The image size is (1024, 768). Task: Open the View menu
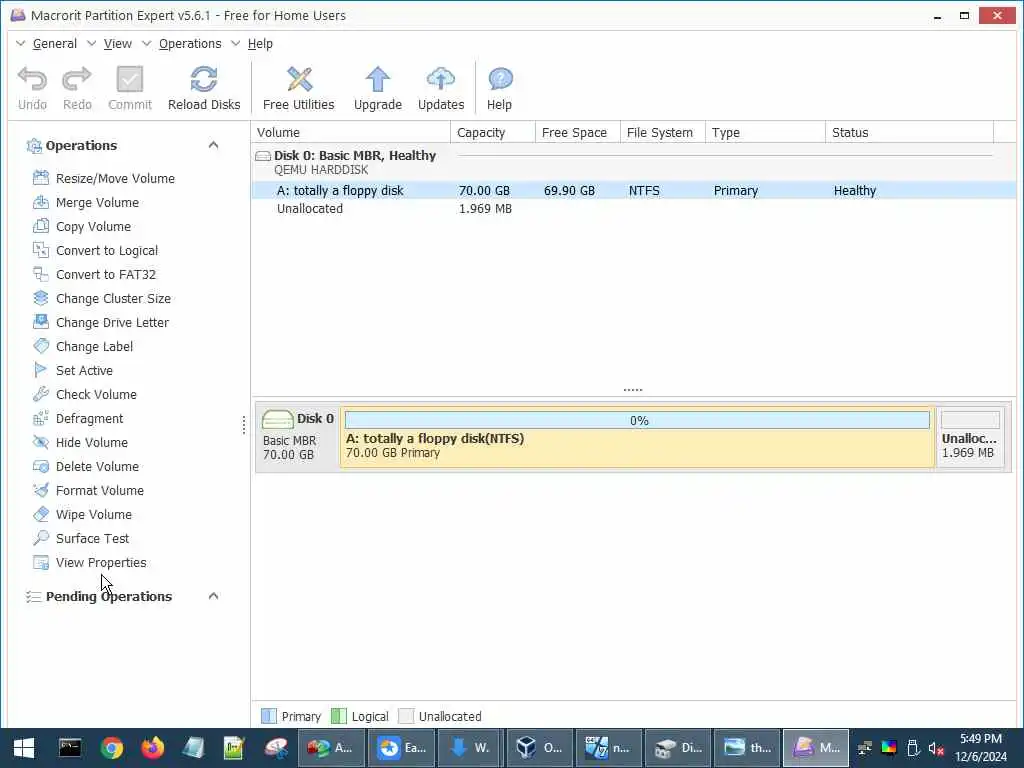click(x=118, y=44)
